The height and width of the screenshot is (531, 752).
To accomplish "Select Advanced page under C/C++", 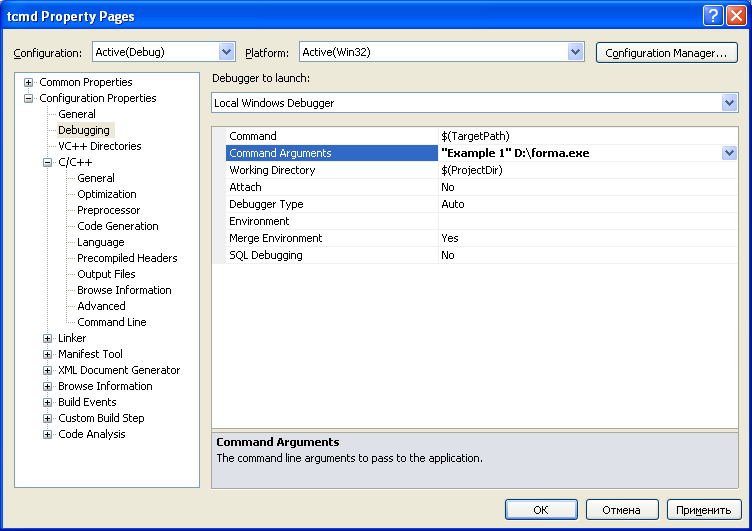I will coord(101,306).
